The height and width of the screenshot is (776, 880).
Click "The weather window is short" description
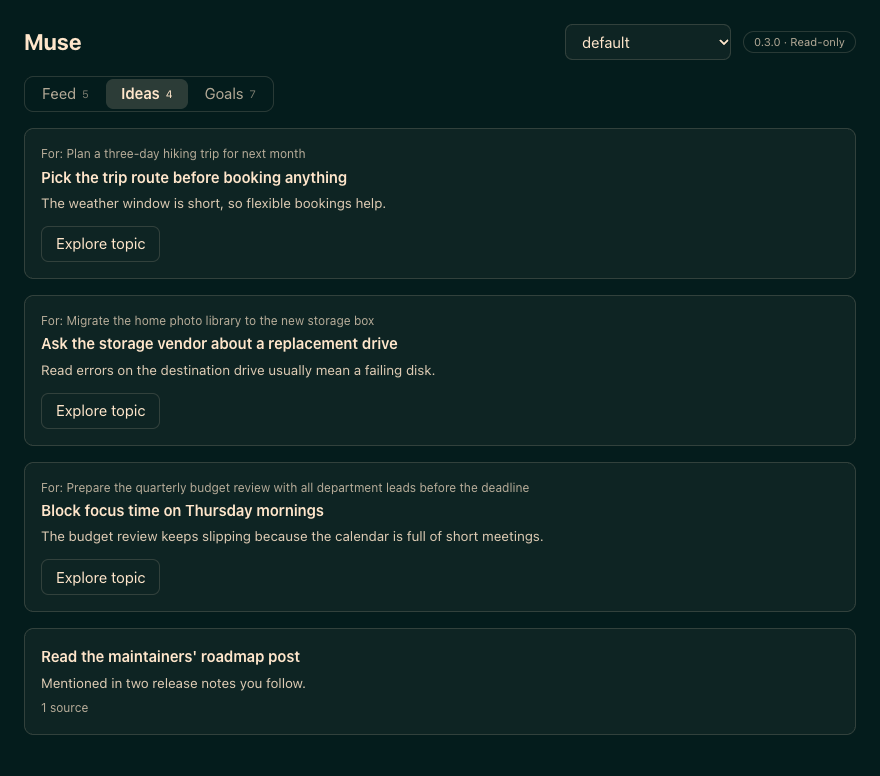[x=213, y=203]
